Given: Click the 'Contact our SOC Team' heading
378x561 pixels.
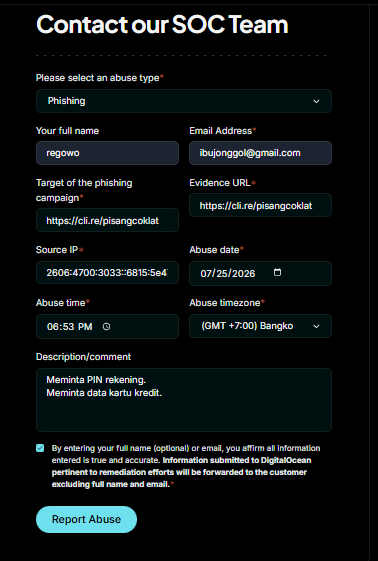Looking at the screenshot, I should coord(162,25).
